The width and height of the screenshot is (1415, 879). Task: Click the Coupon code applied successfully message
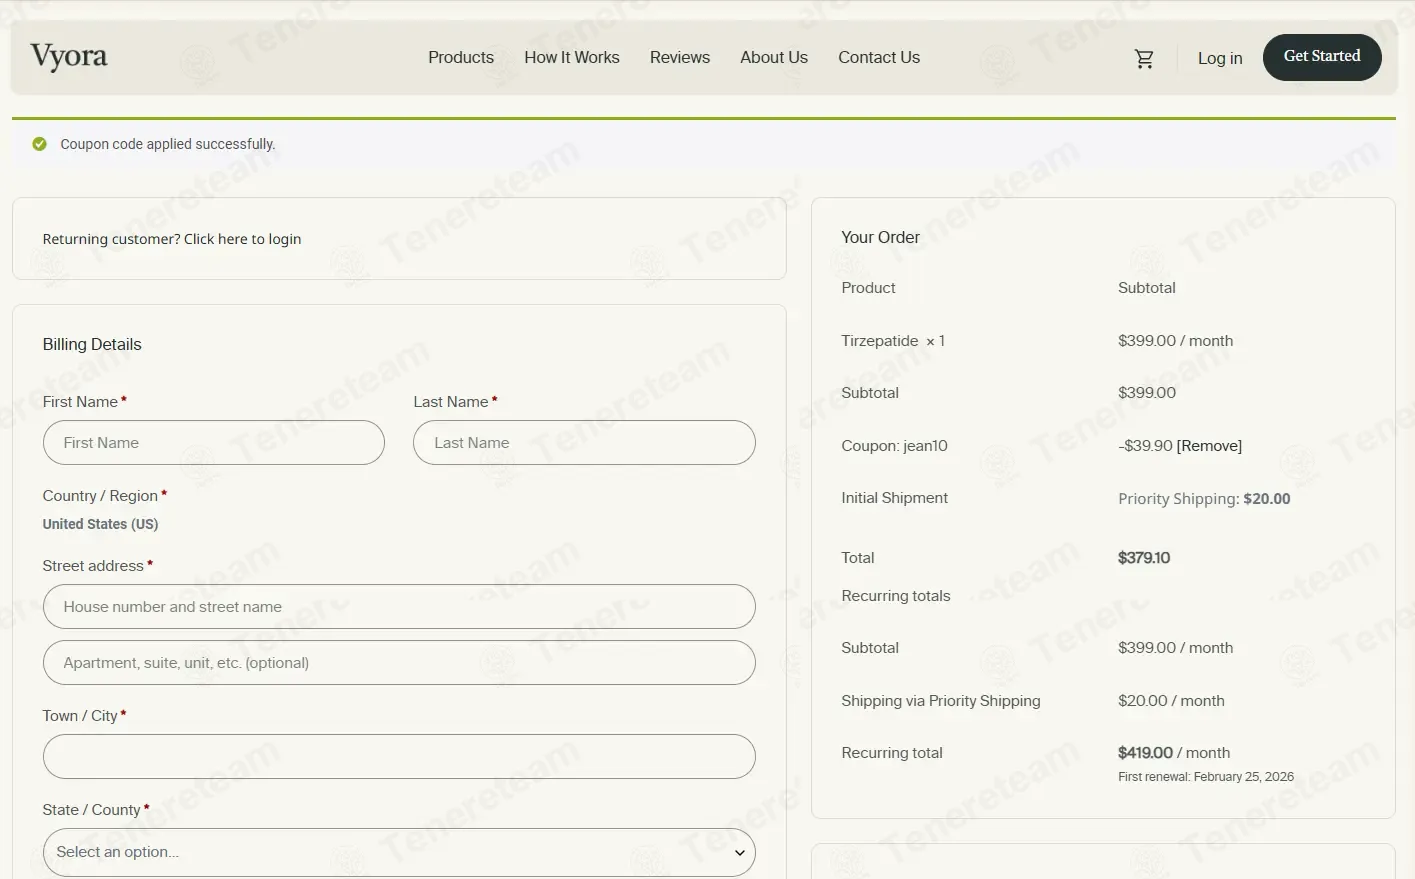pos(168,144)
